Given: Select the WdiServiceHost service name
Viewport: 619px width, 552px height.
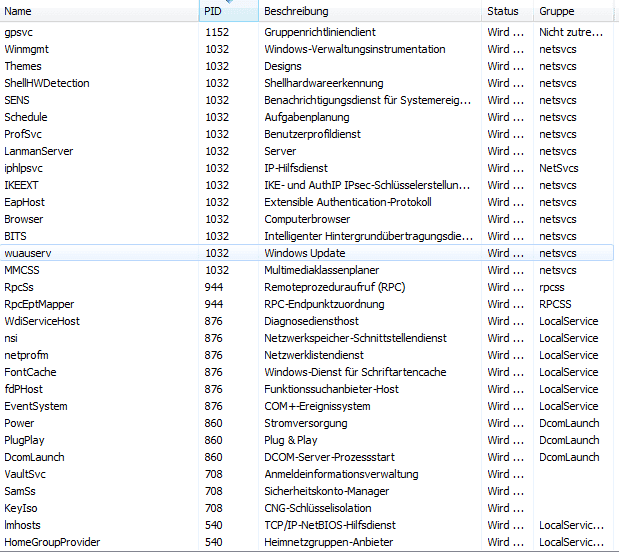Looking at the screenshot, I should click(x=42, y=321).
